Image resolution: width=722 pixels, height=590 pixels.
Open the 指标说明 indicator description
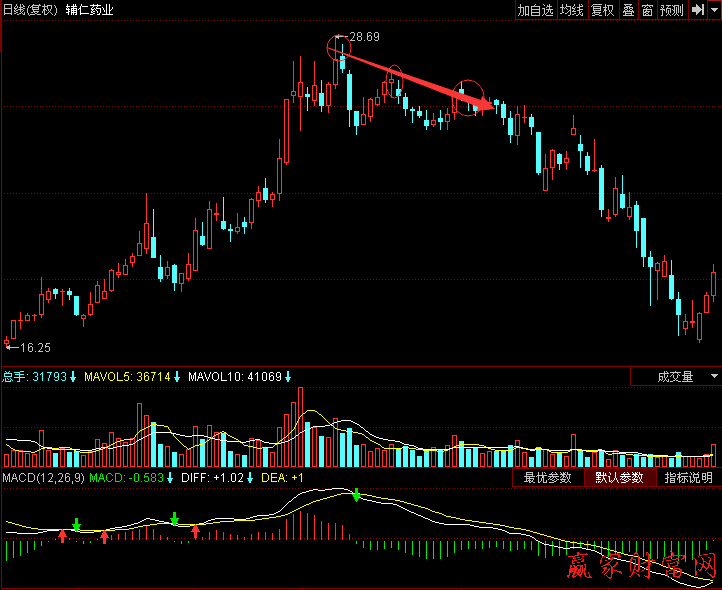[689, 478]
